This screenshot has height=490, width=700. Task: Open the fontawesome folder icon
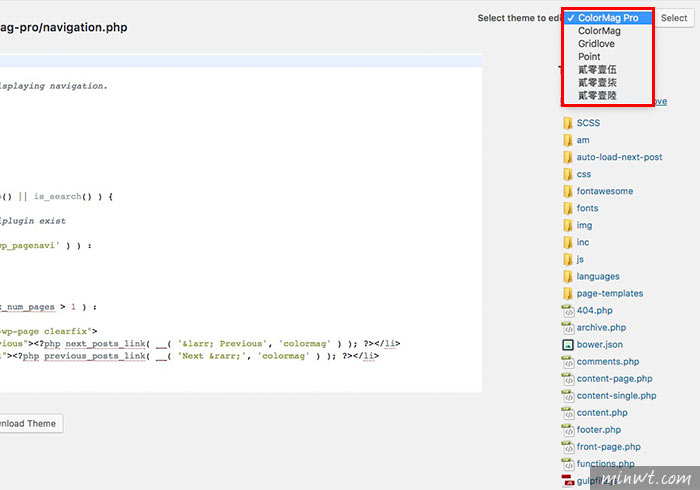[567, 191]
